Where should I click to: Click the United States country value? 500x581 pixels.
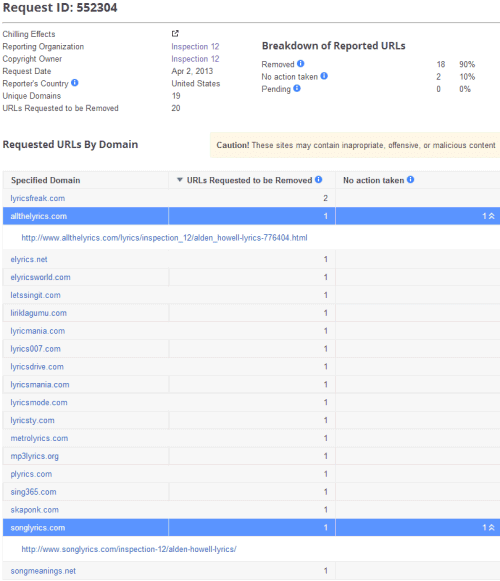[196, 83]
